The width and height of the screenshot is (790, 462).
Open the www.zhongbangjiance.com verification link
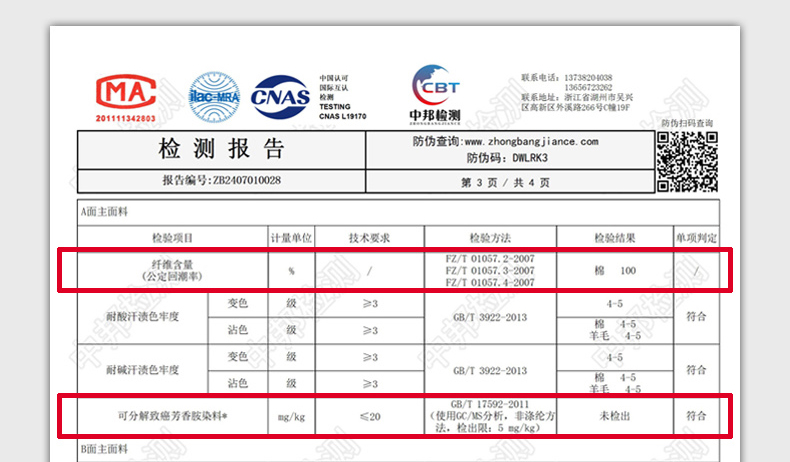(531, 142)
